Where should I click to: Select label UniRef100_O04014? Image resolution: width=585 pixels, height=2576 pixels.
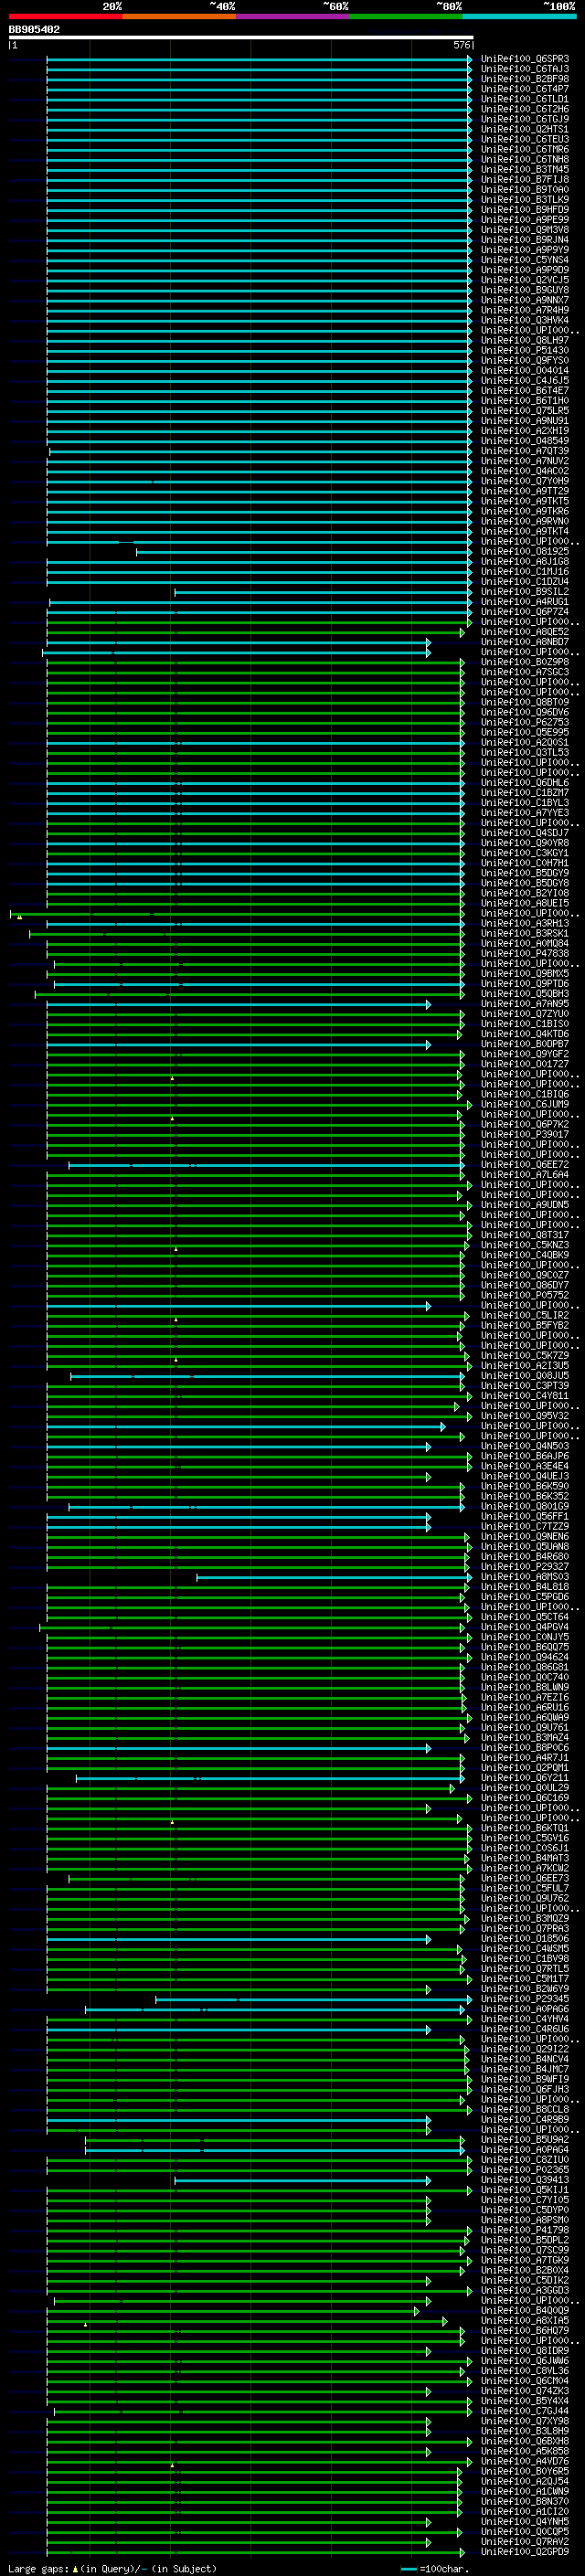tap(525, 371)
